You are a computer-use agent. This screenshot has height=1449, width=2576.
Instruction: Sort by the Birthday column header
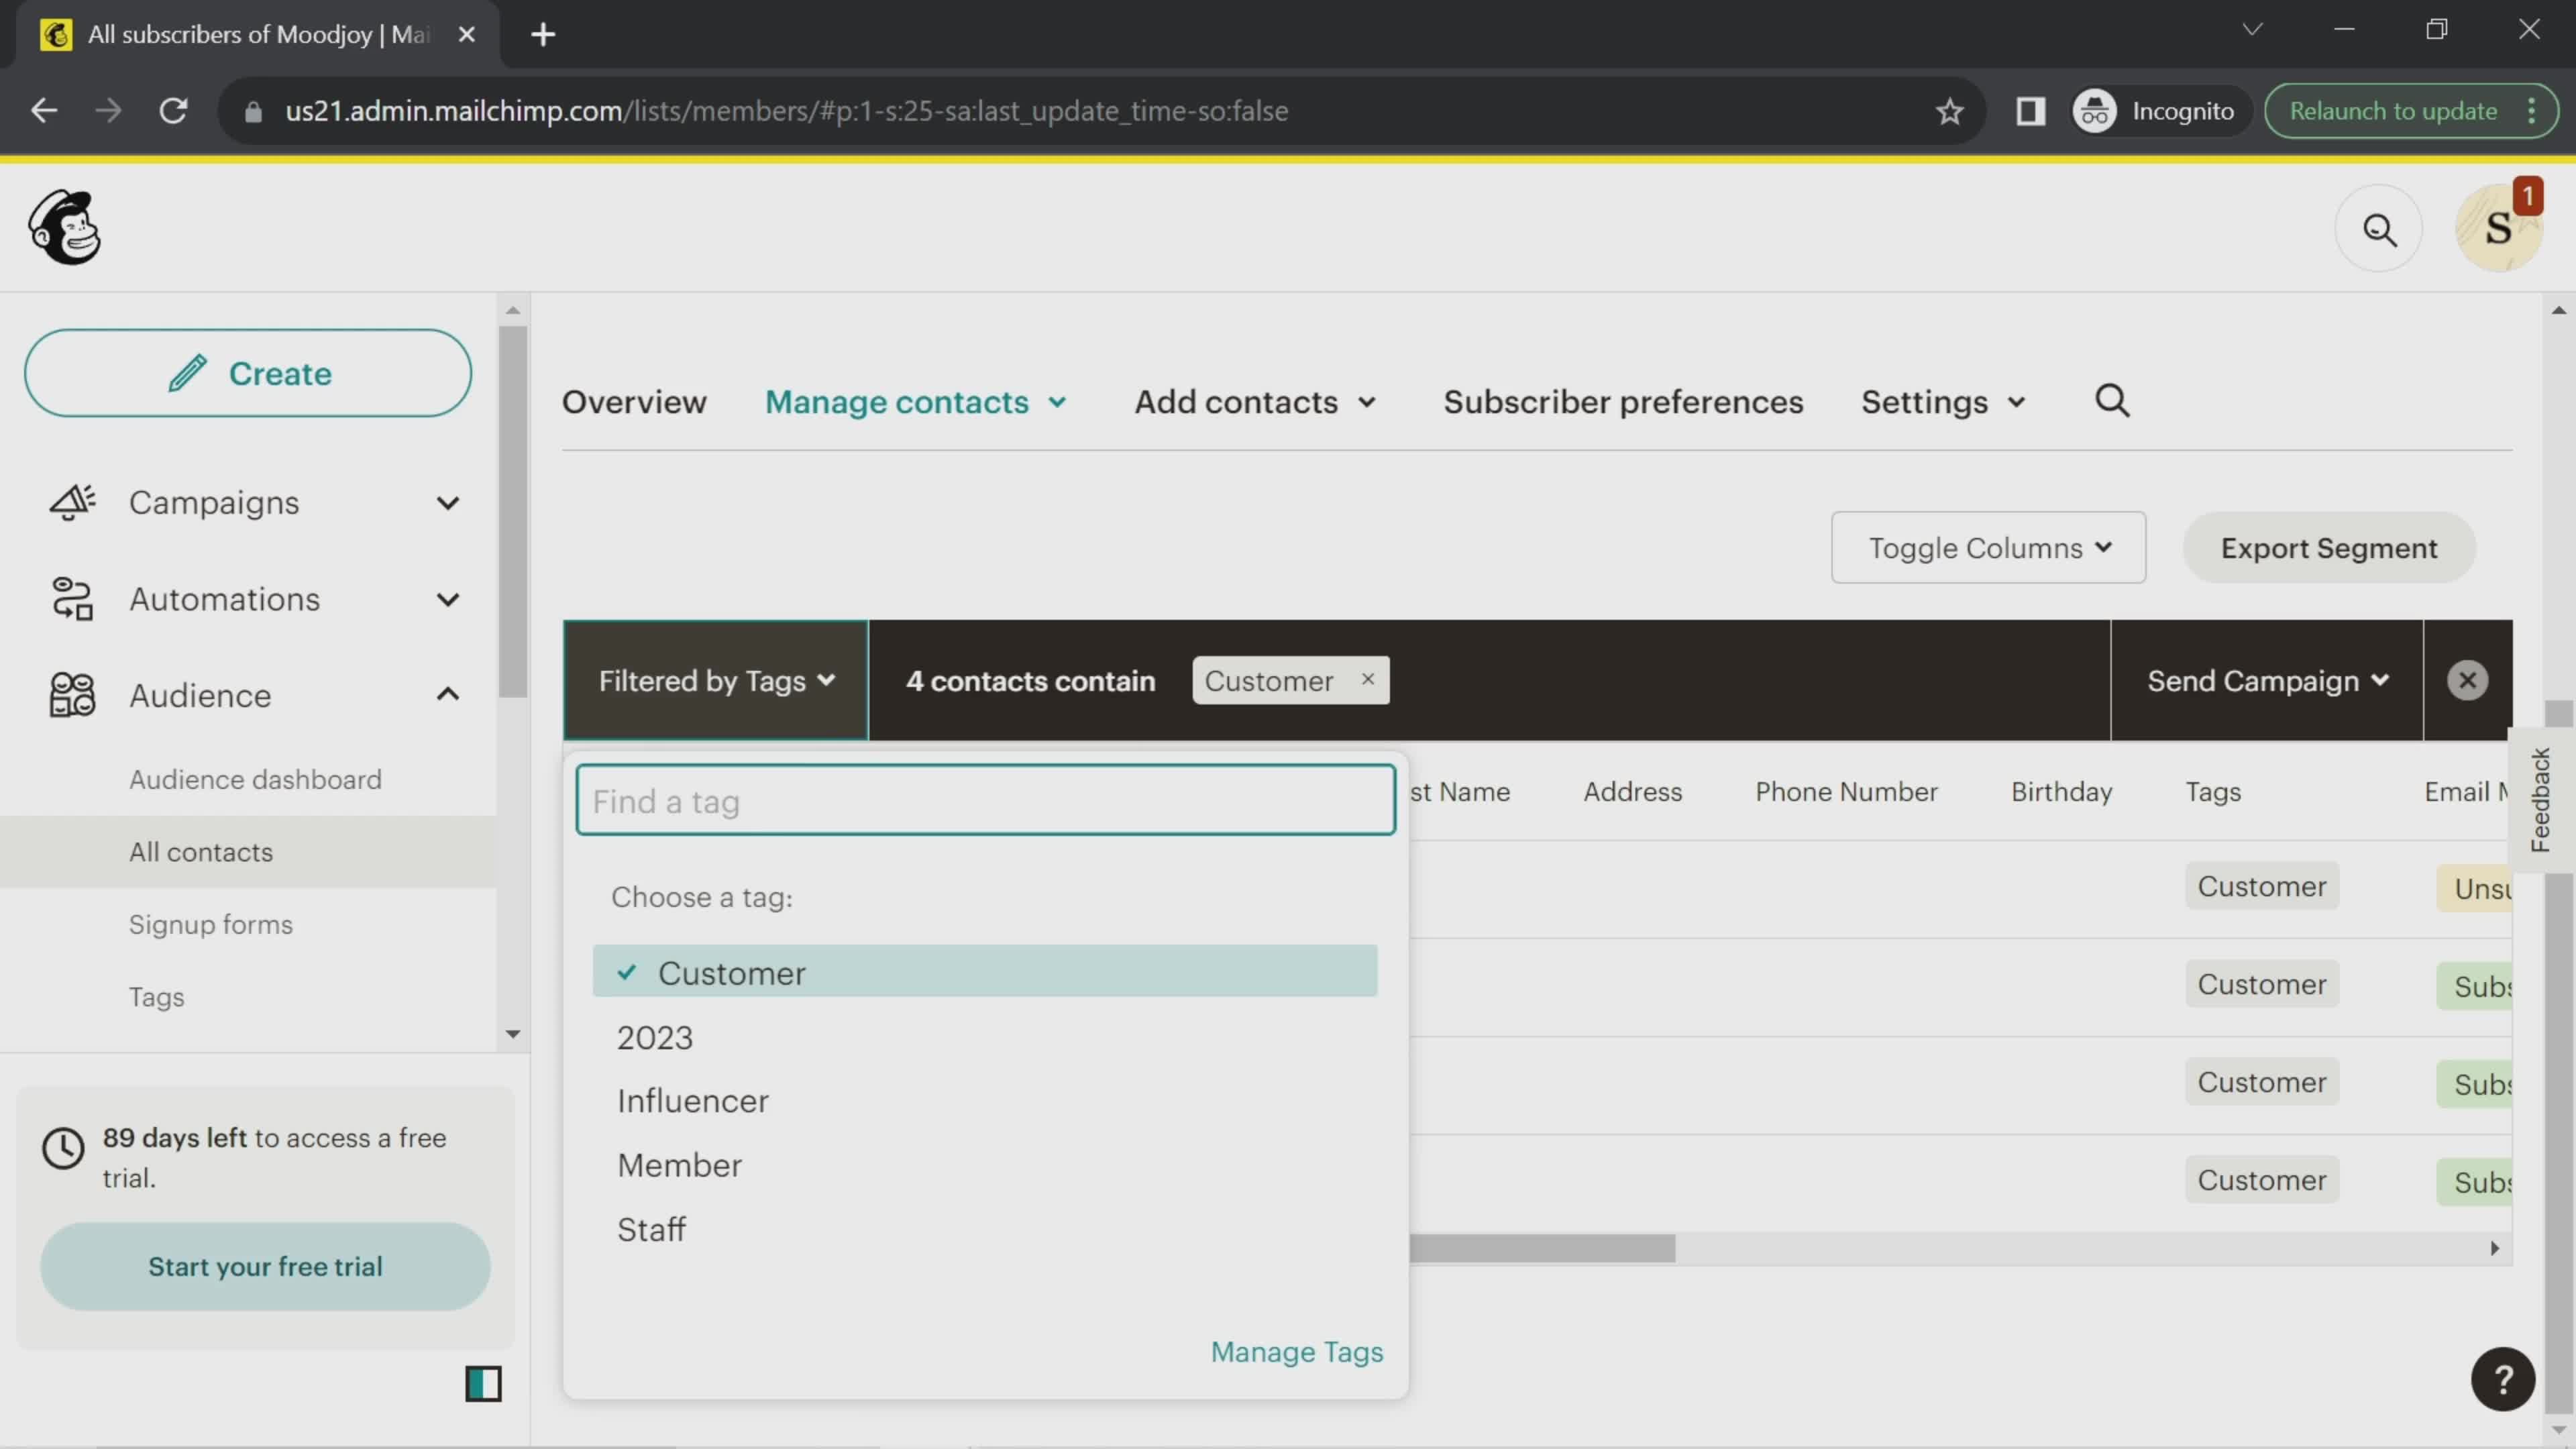(2061, 791)
